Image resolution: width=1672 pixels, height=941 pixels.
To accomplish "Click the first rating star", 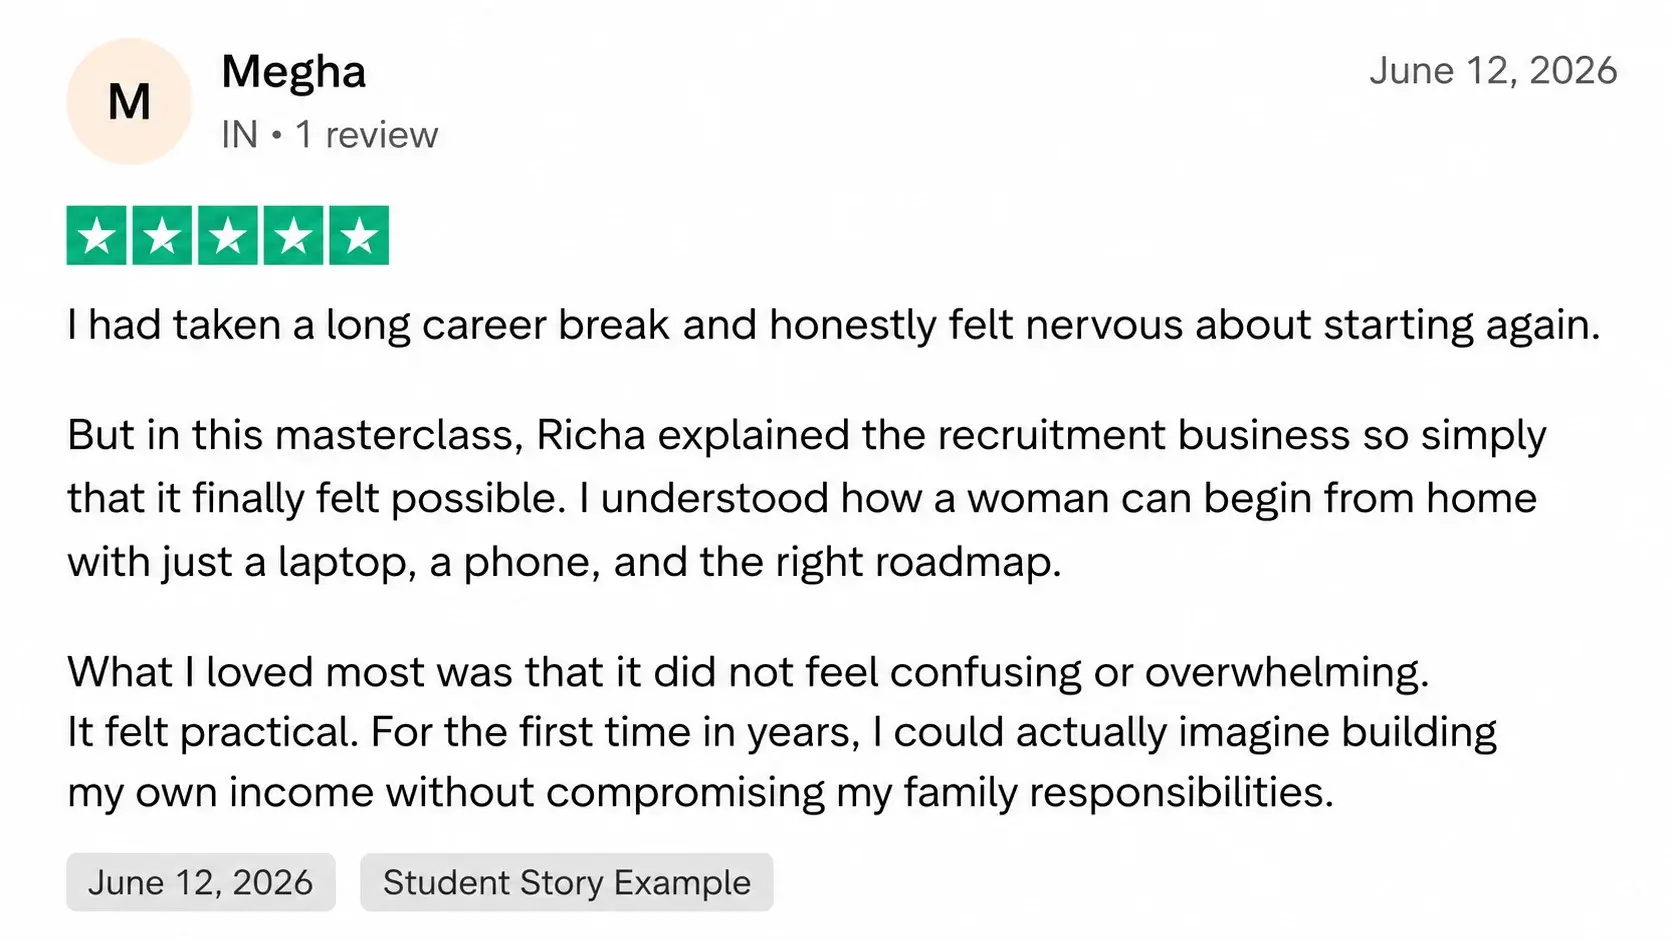I will coord(97,236).
